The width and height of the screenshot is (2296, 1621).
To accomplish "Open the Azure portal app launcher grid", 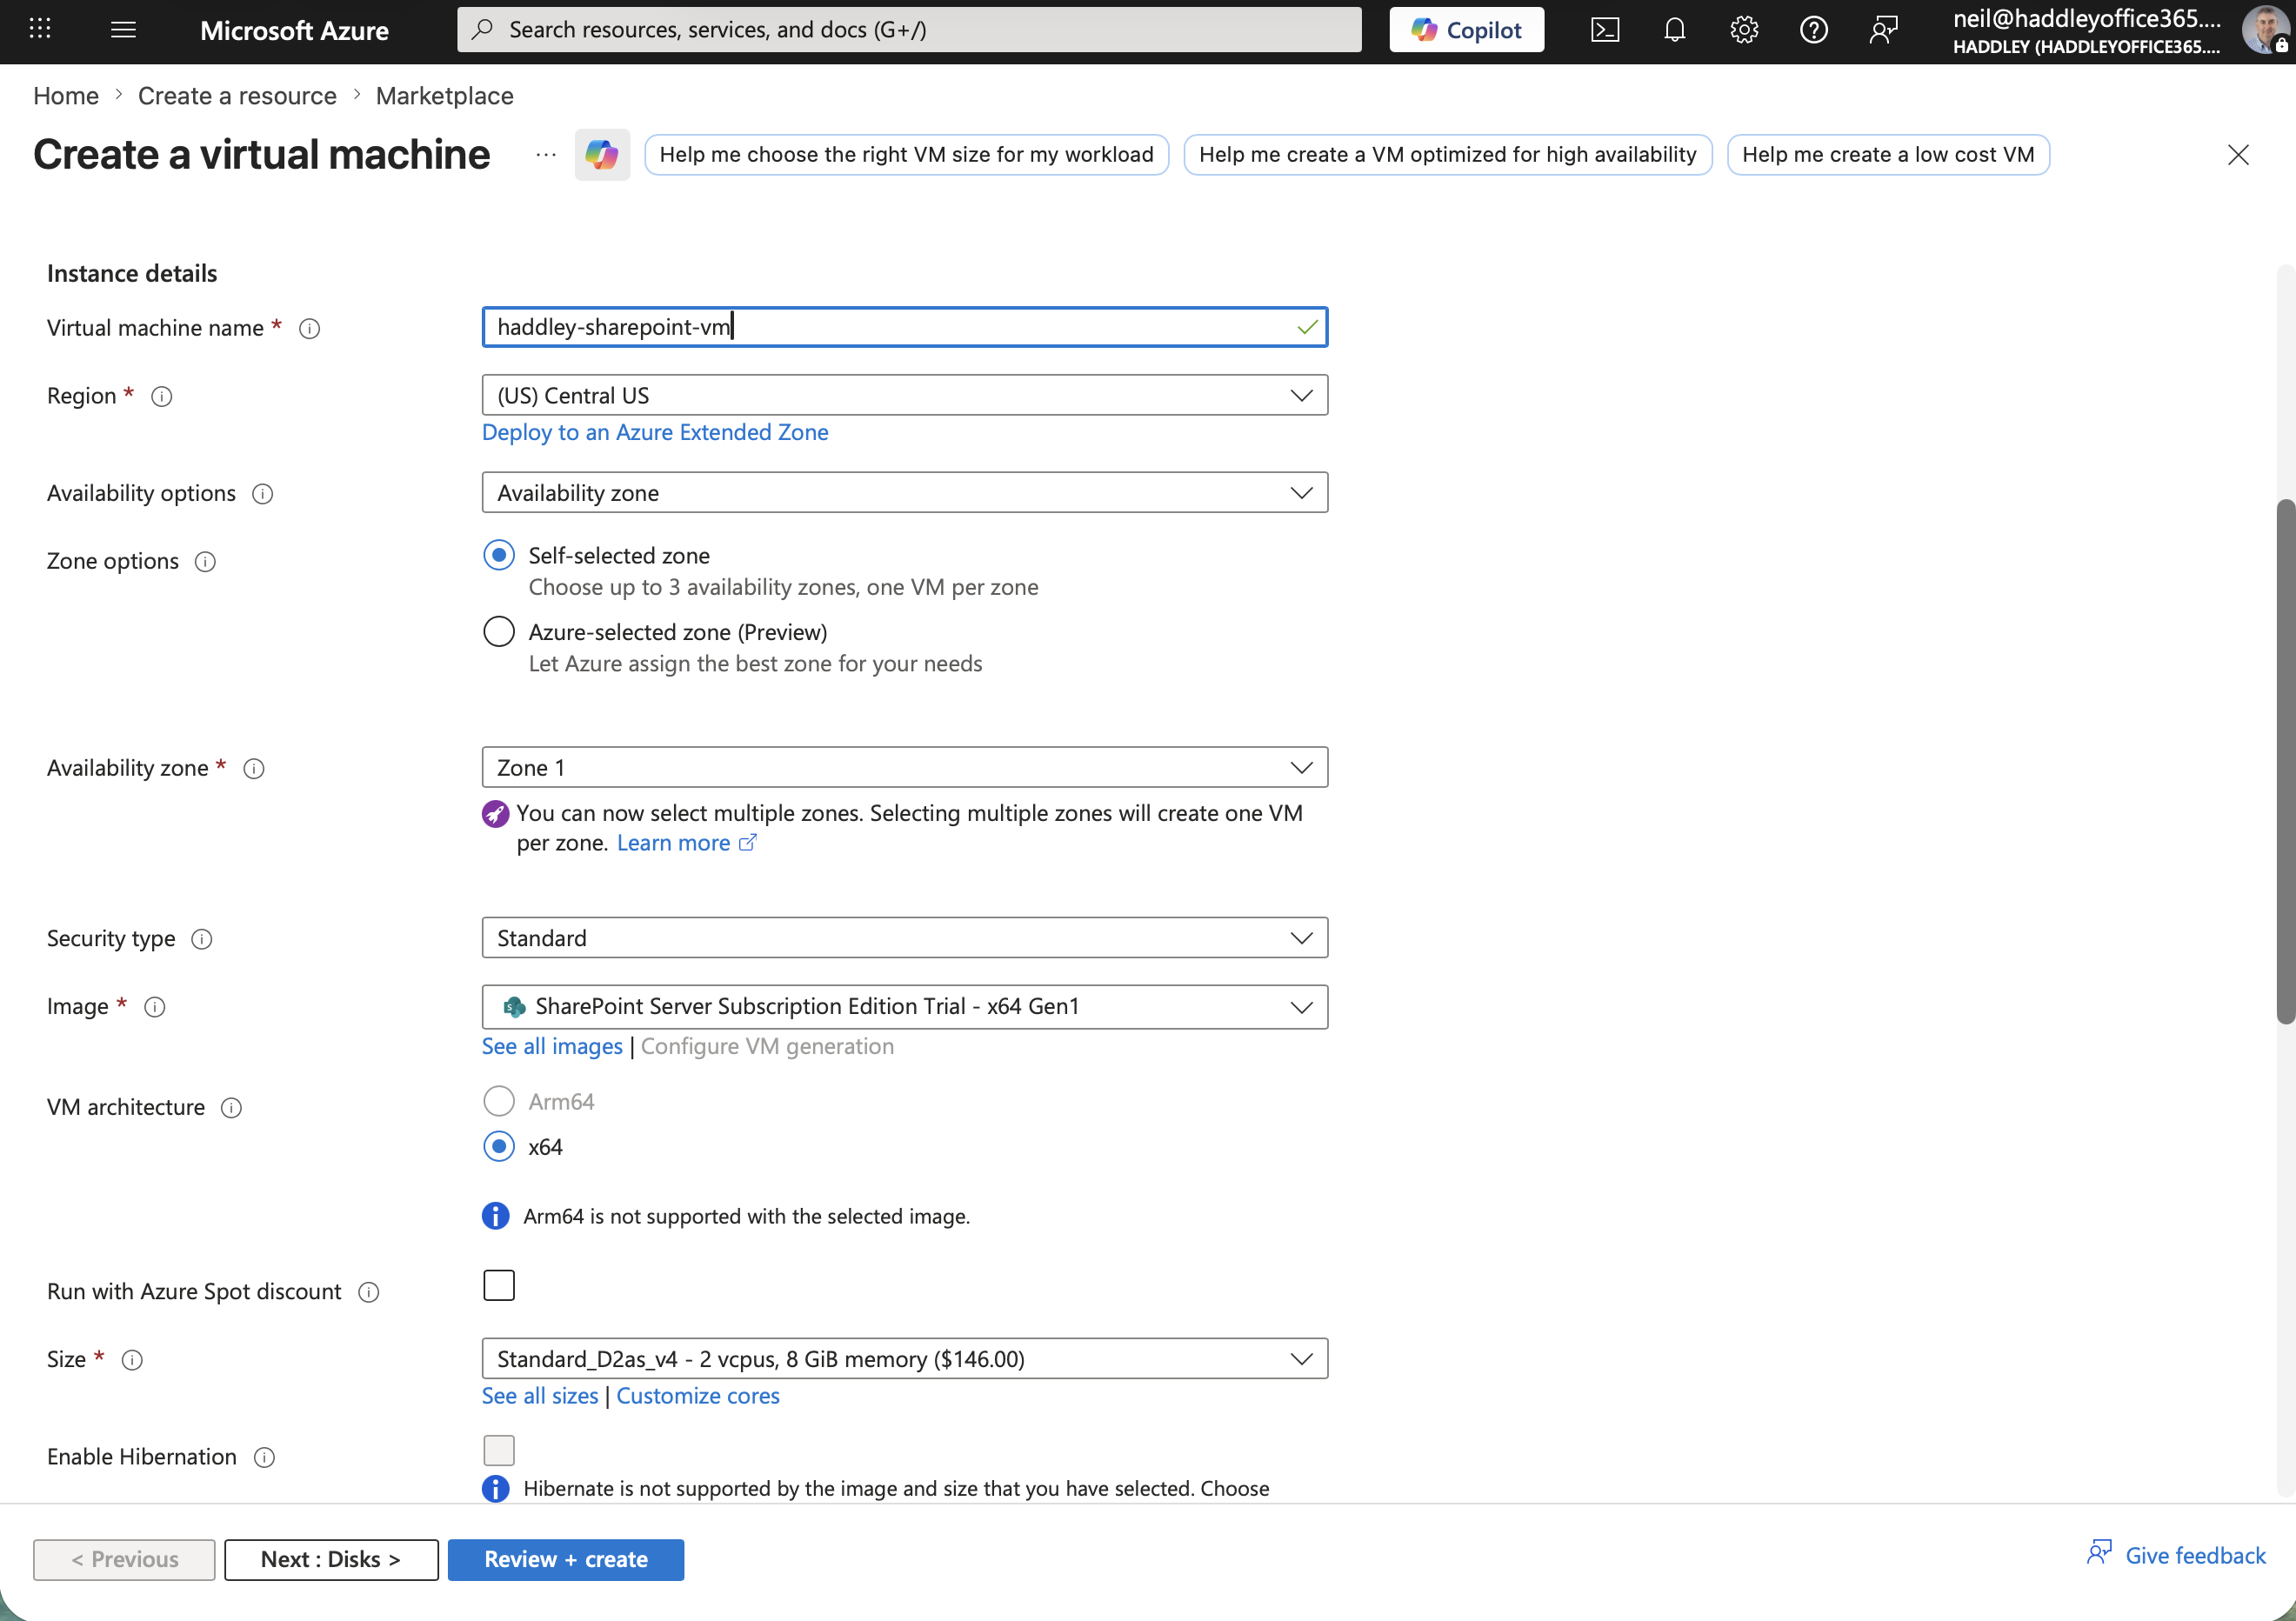I will pos(40,29).
